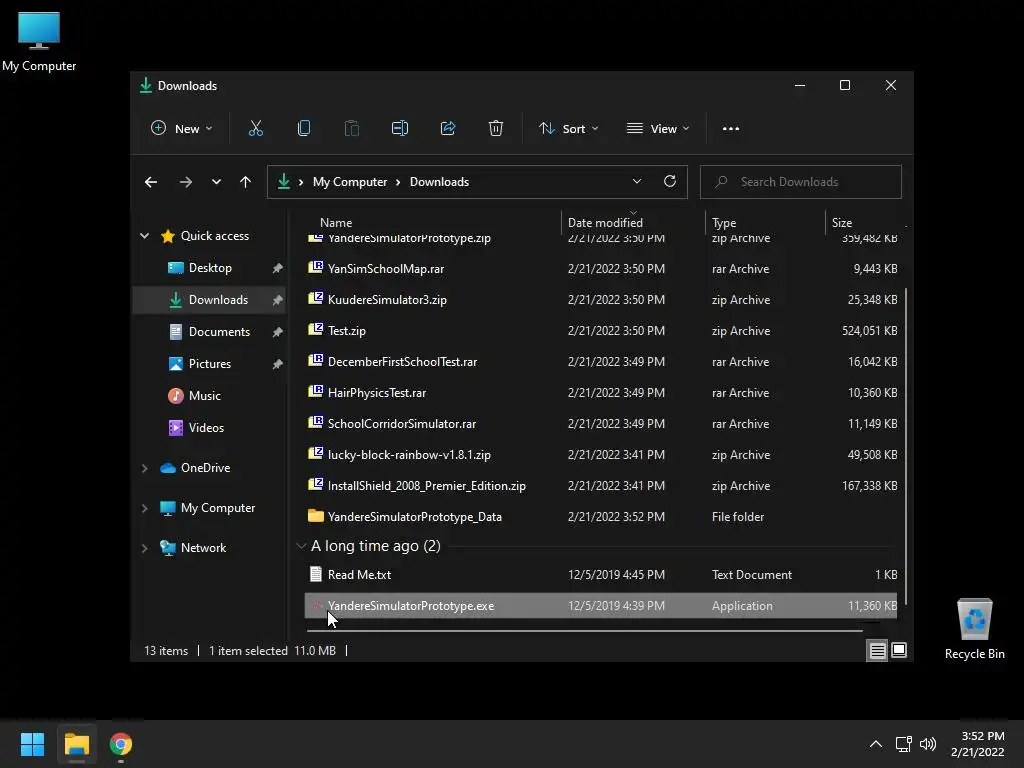Select Documents in navigation pane
Viewport: 1024px width, 768px height.
coord(209,332)
